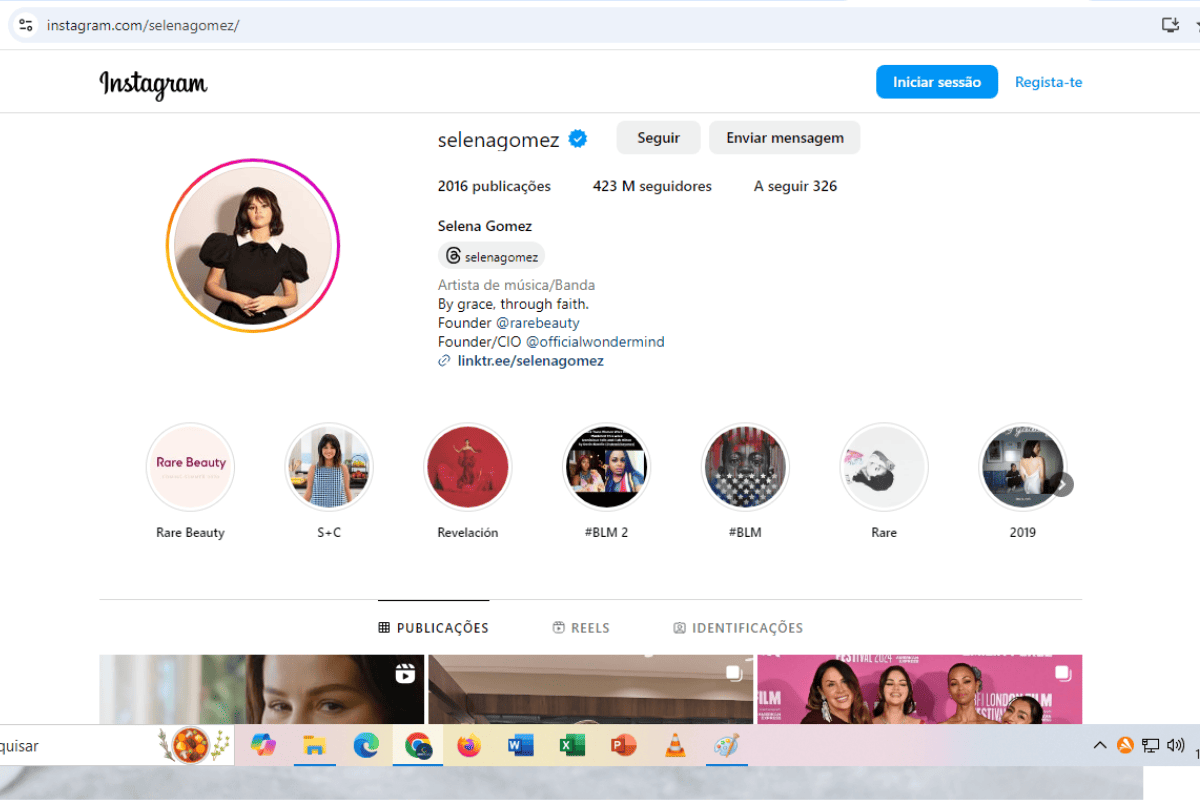The height and width of the screenshot is (800, 1200).
Task: Open the @rarebeauty mention link
Action: point(538,323)
